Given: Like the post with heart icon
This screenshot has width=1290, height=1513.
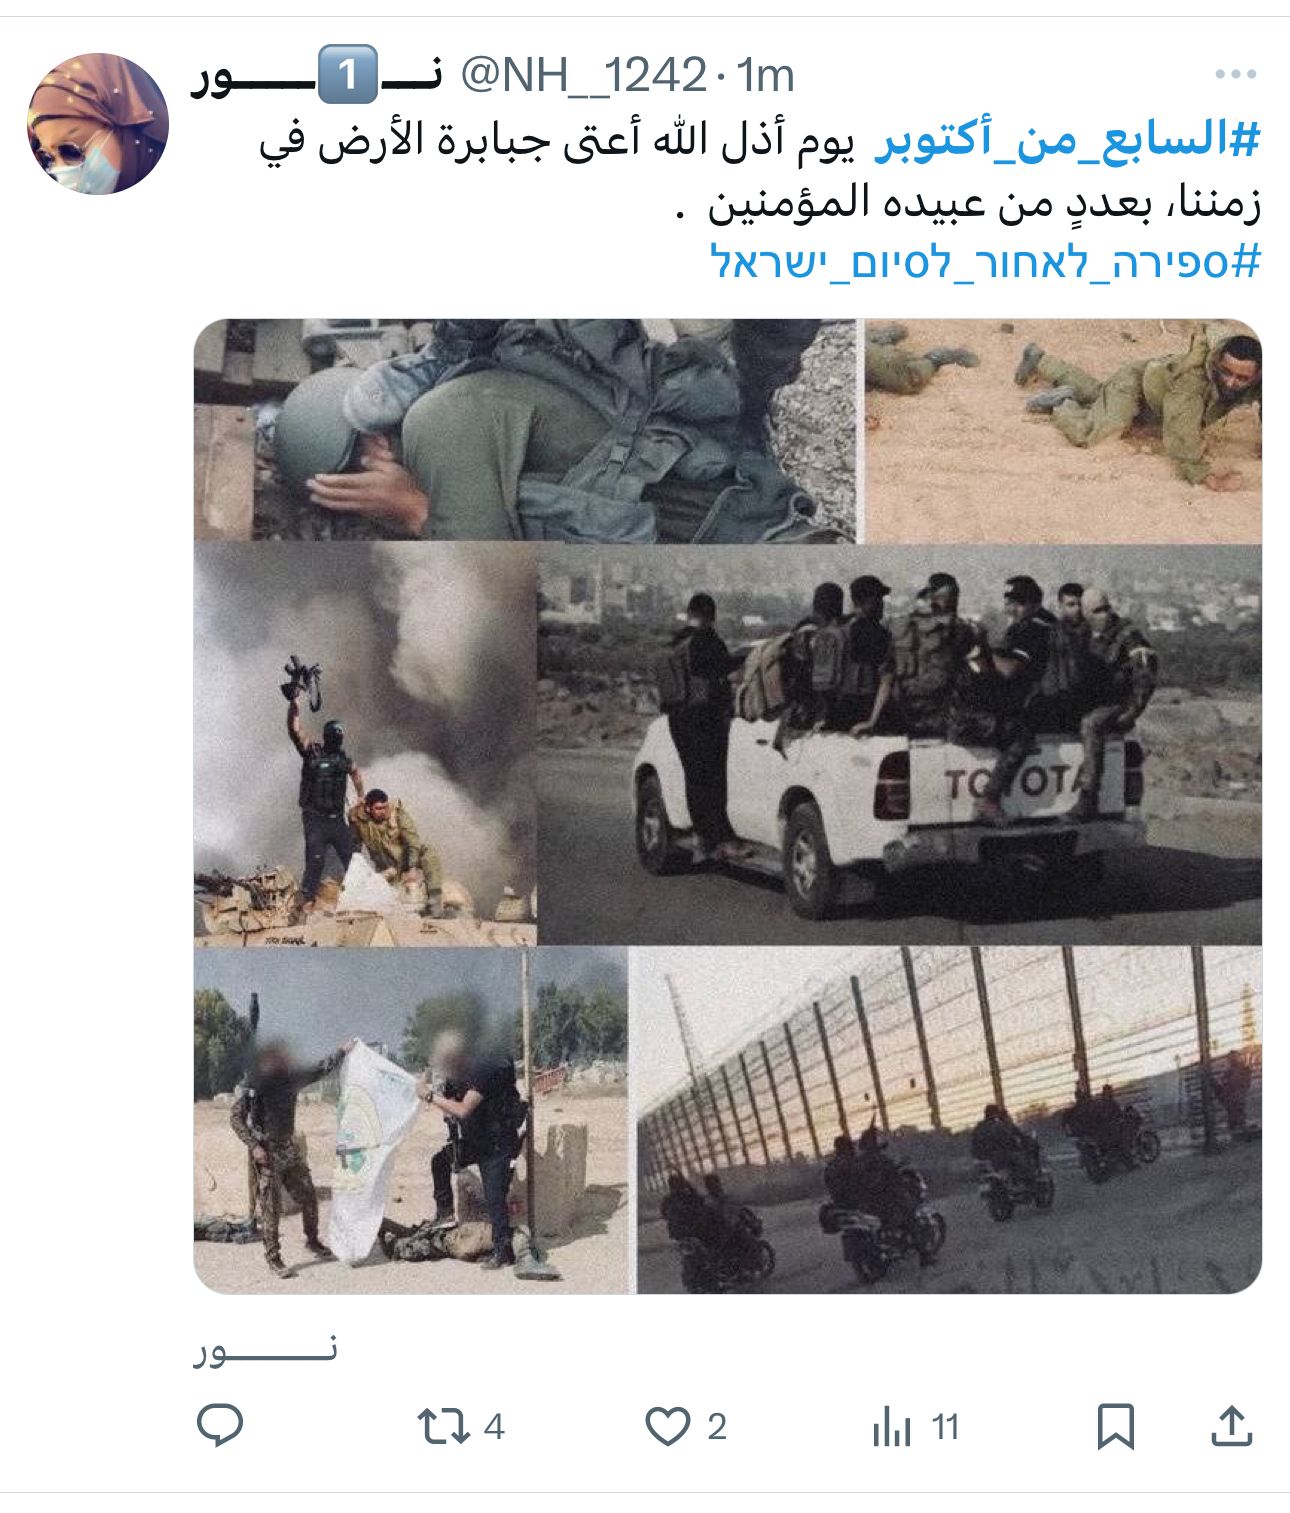Looking at the screenshot, I should tap(667, 1427).
